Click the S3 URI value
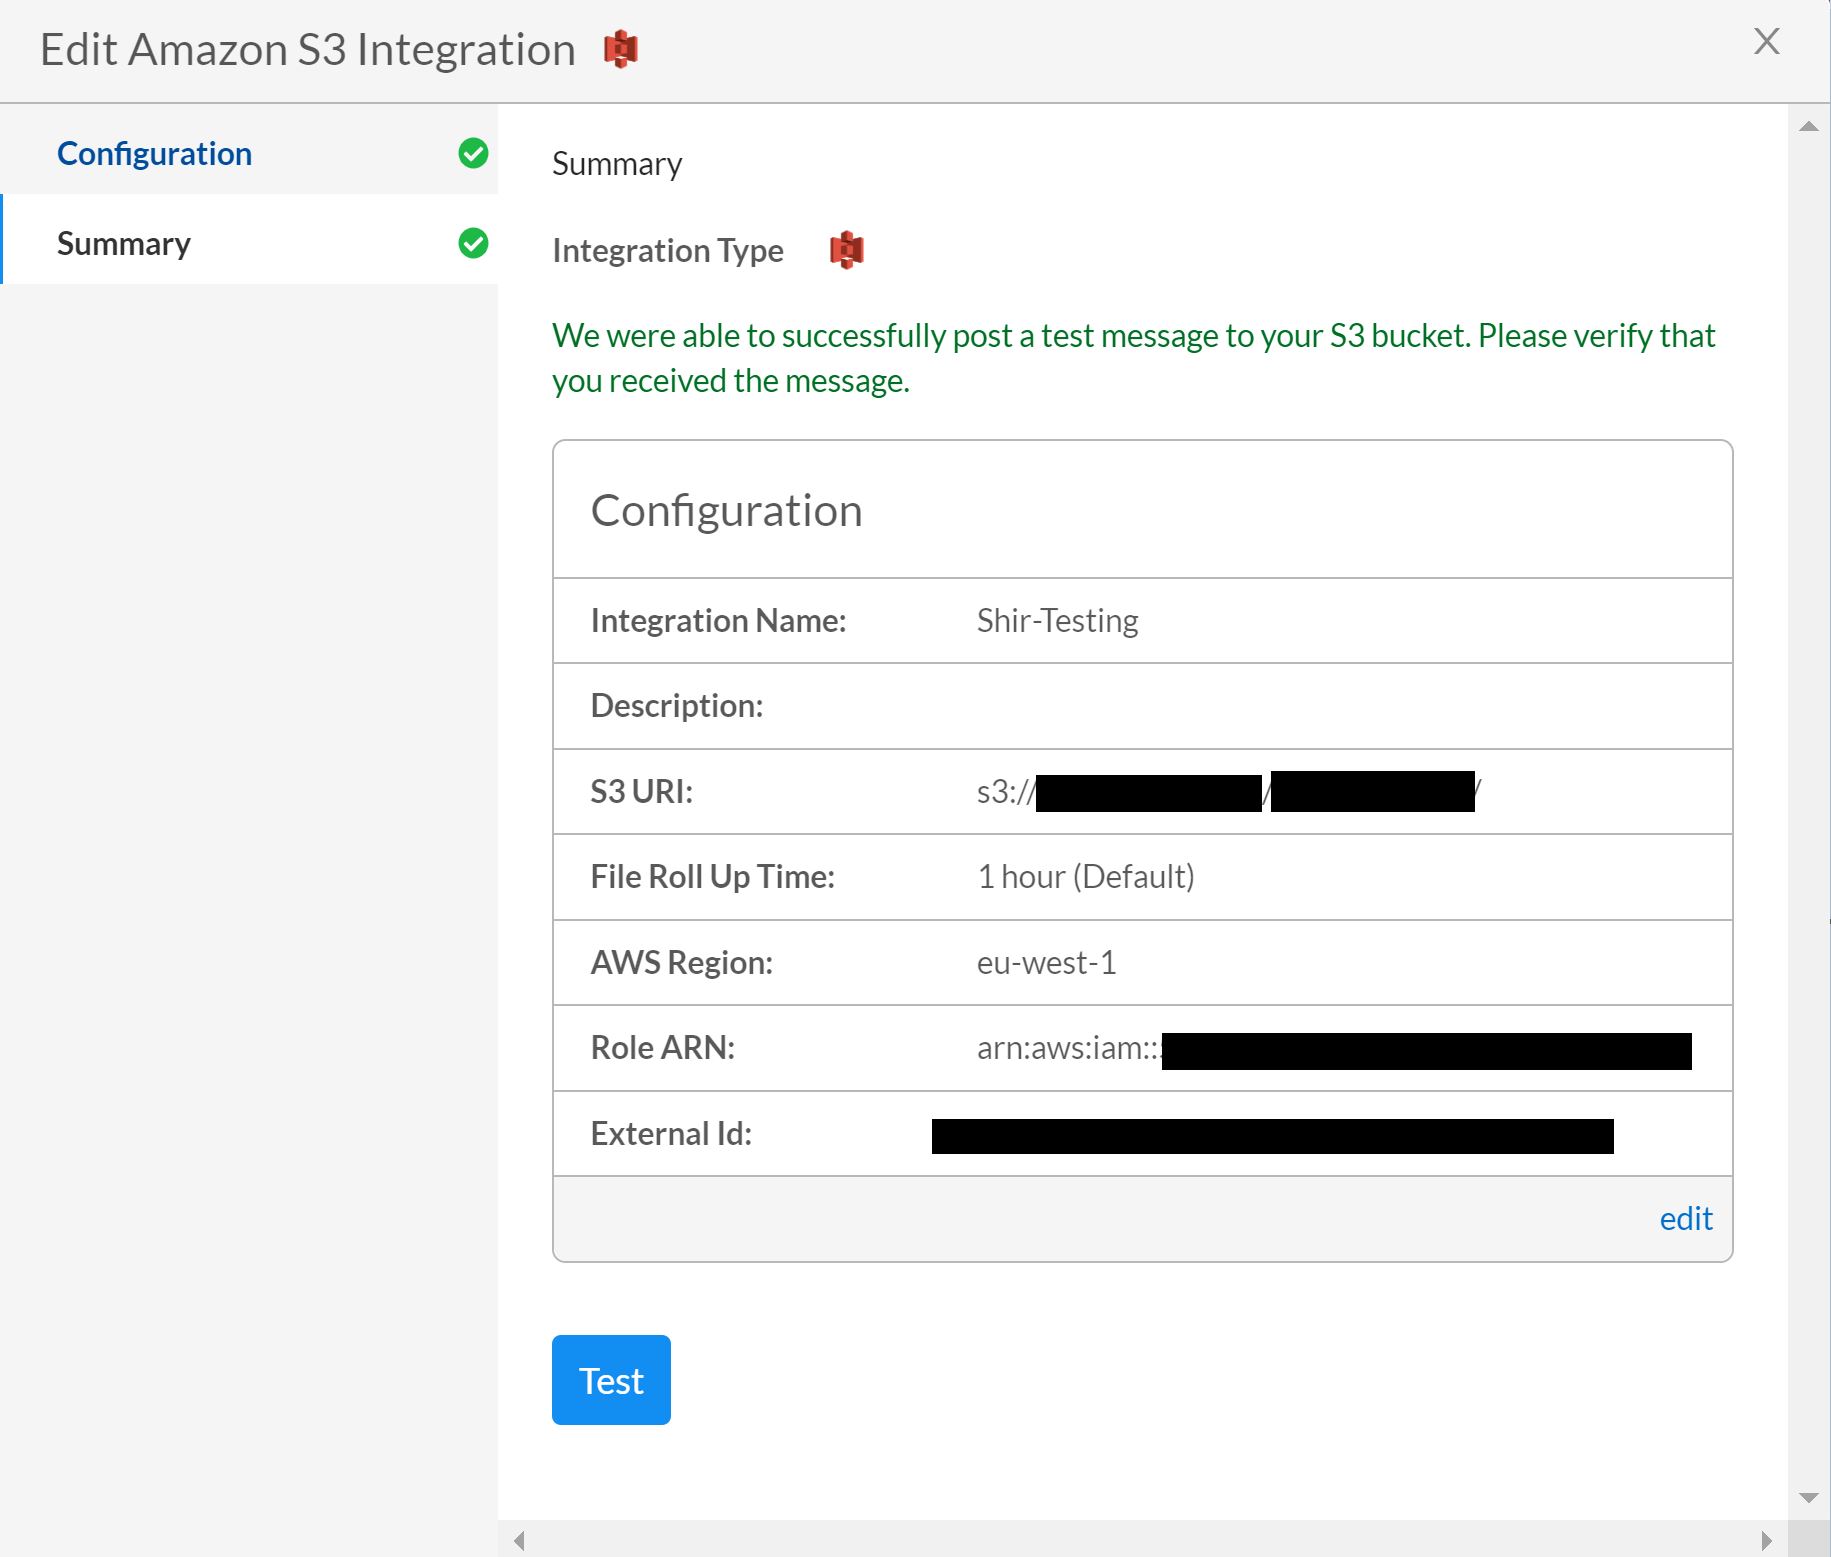1831x1557 pixels. click(x=1228, y=792)
